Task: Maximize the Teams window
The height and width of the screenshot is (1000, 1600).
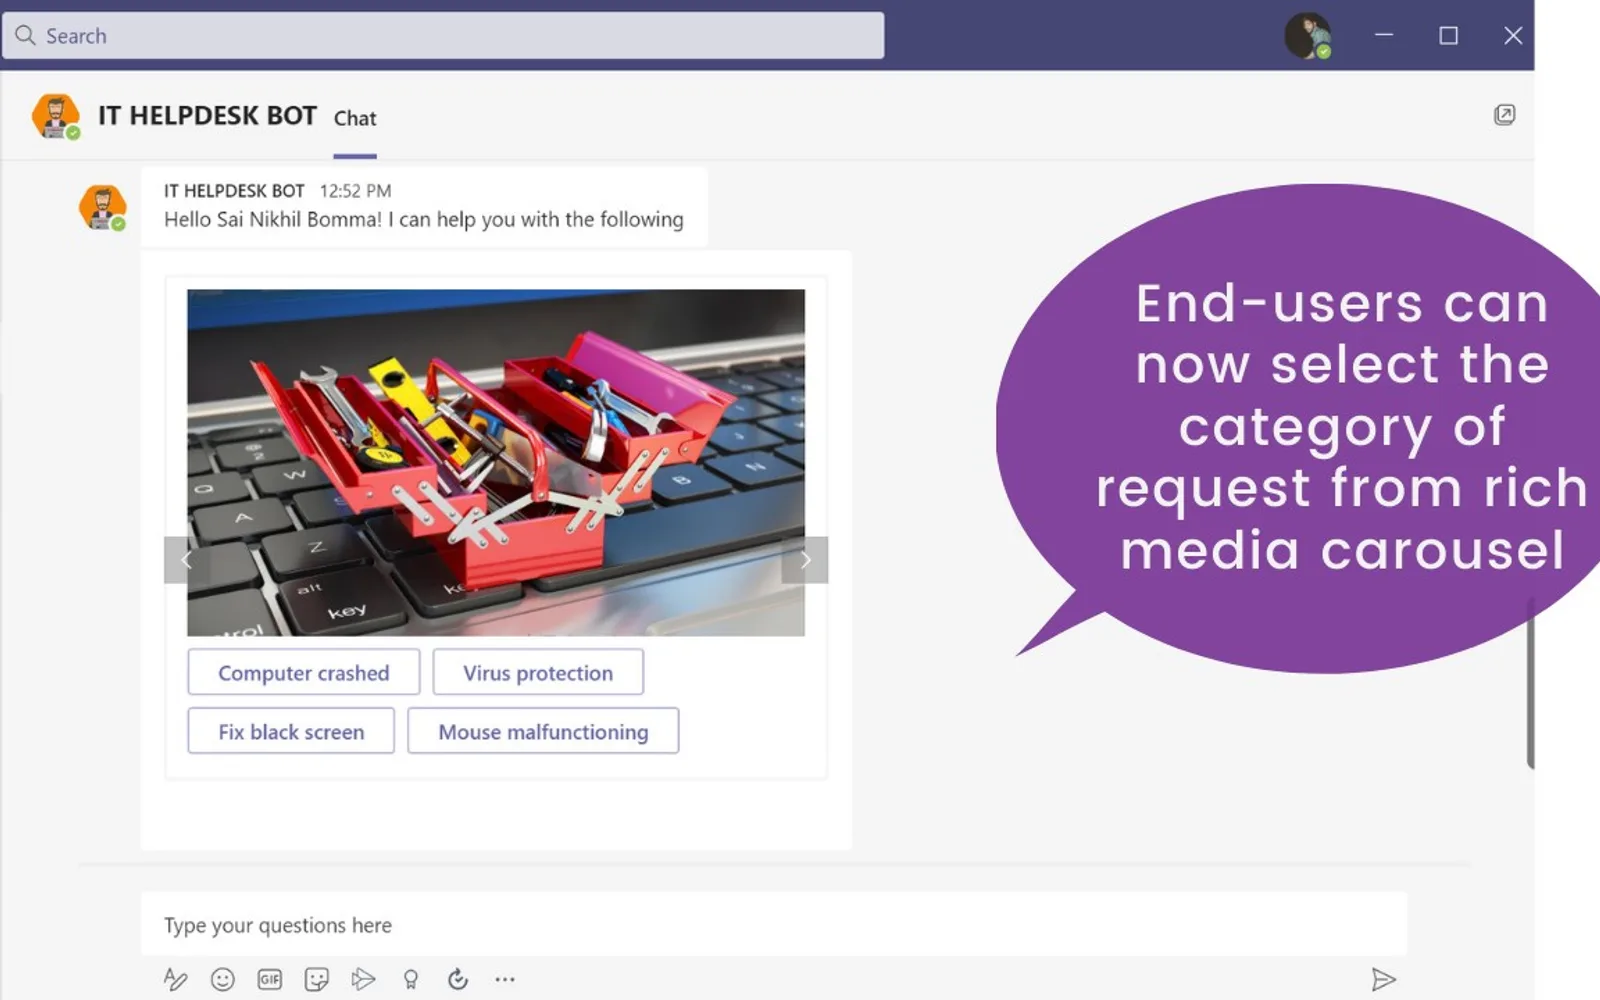Action: click(1448, 36)
